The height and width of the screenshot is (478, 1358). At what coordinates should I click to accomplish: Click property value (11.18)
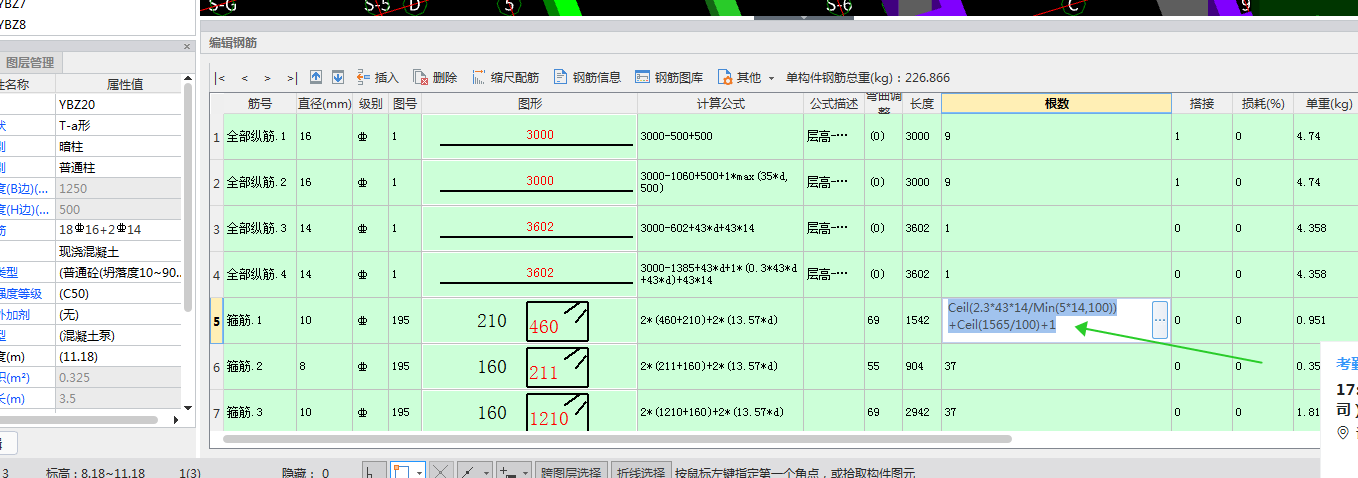pos(118,357)
